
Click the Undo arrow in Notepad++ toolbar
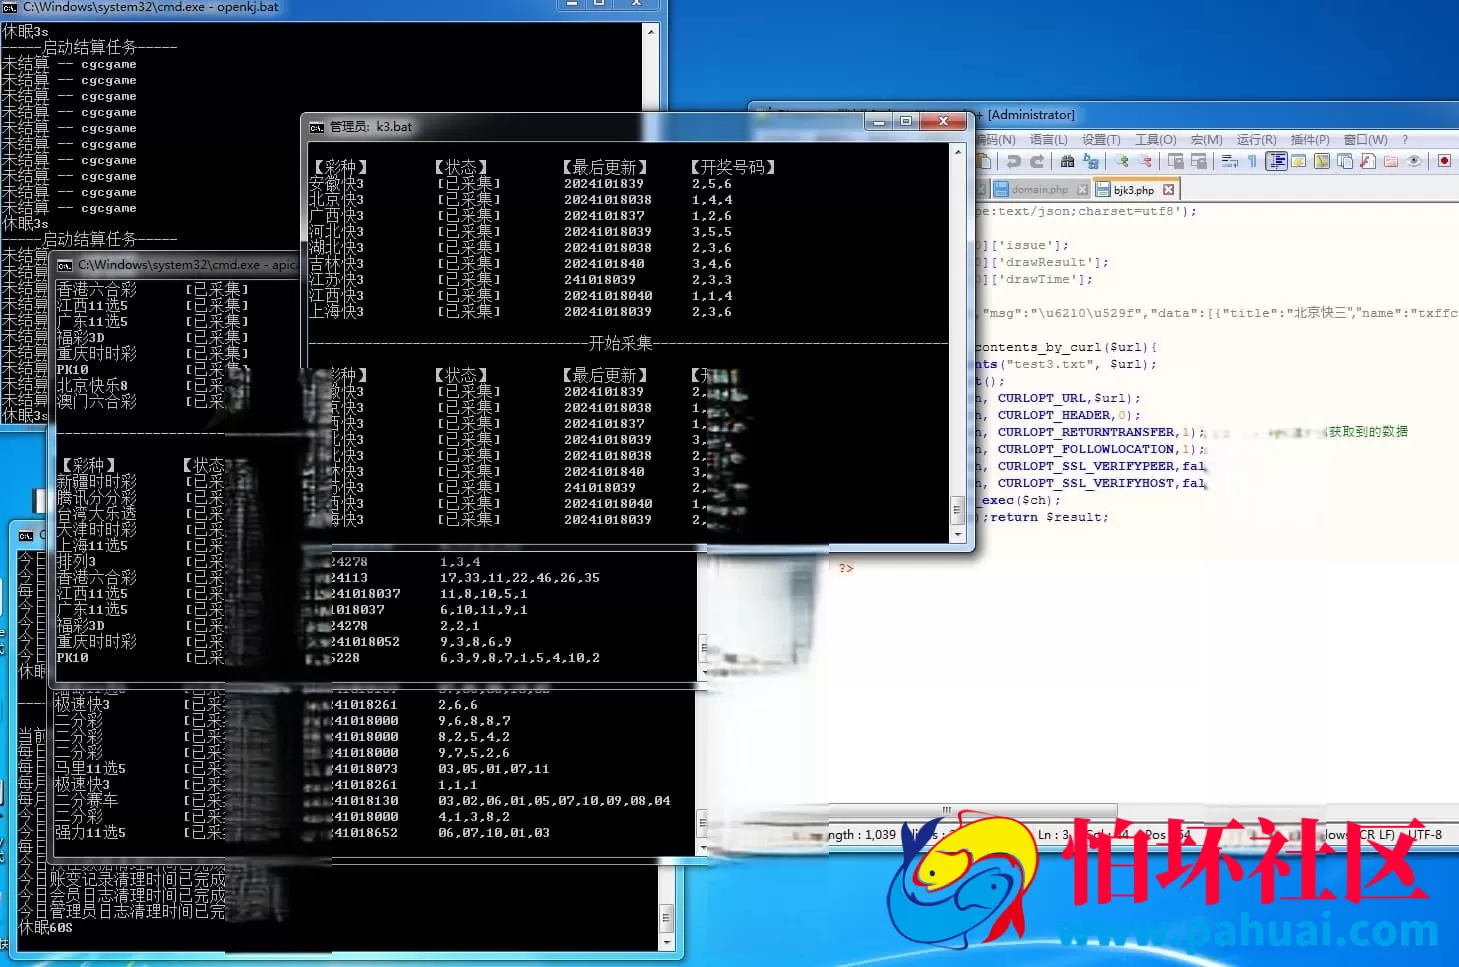[x=1013, y=161]
